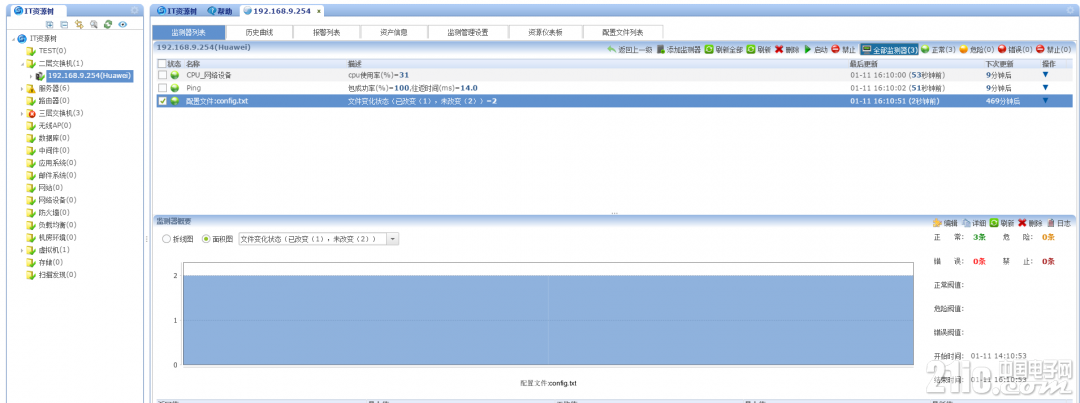This screenshot has height=403, width=1080.
Task: Select the TEST(0) tree folder
Action: click(52, 51)
